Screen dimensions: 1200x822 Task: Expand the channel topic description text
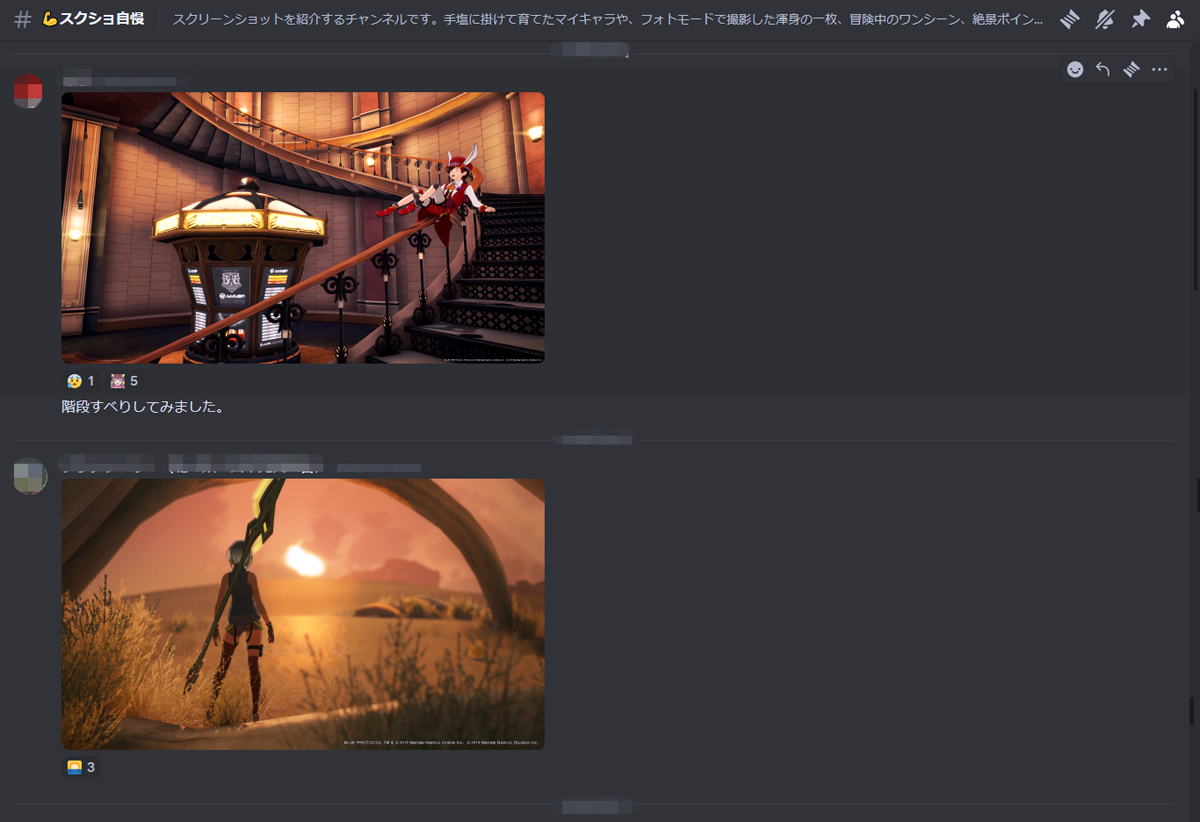click(x=608, y=19)
